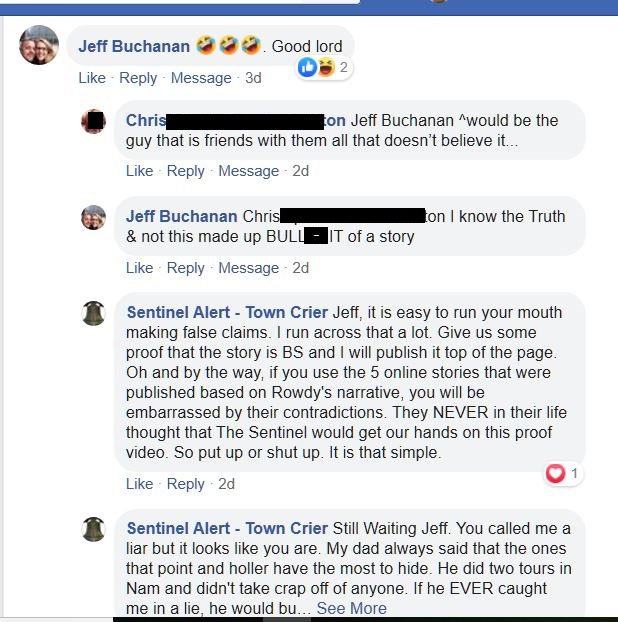Viewport: 618px width, 622px height.
Task: Click Jeff Buchanan's top comment profile picture
Action: point(39,45)
